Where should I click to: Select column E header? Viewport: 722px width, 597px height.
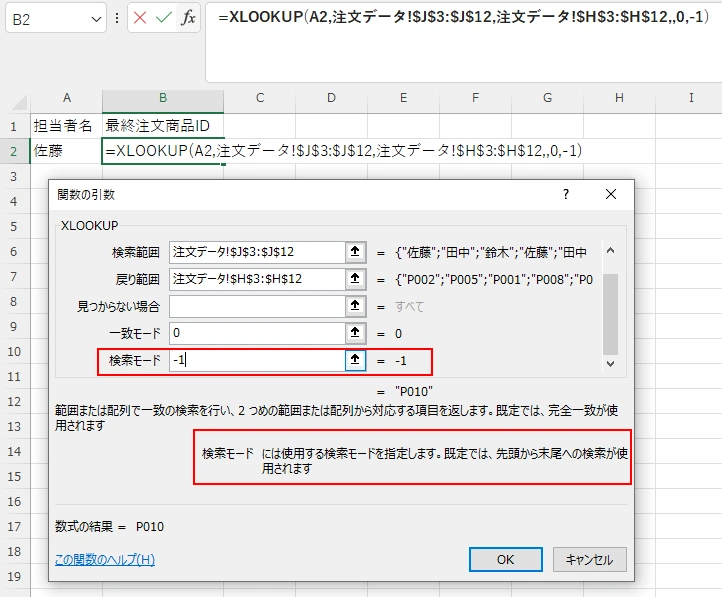(x=403, y=98)
